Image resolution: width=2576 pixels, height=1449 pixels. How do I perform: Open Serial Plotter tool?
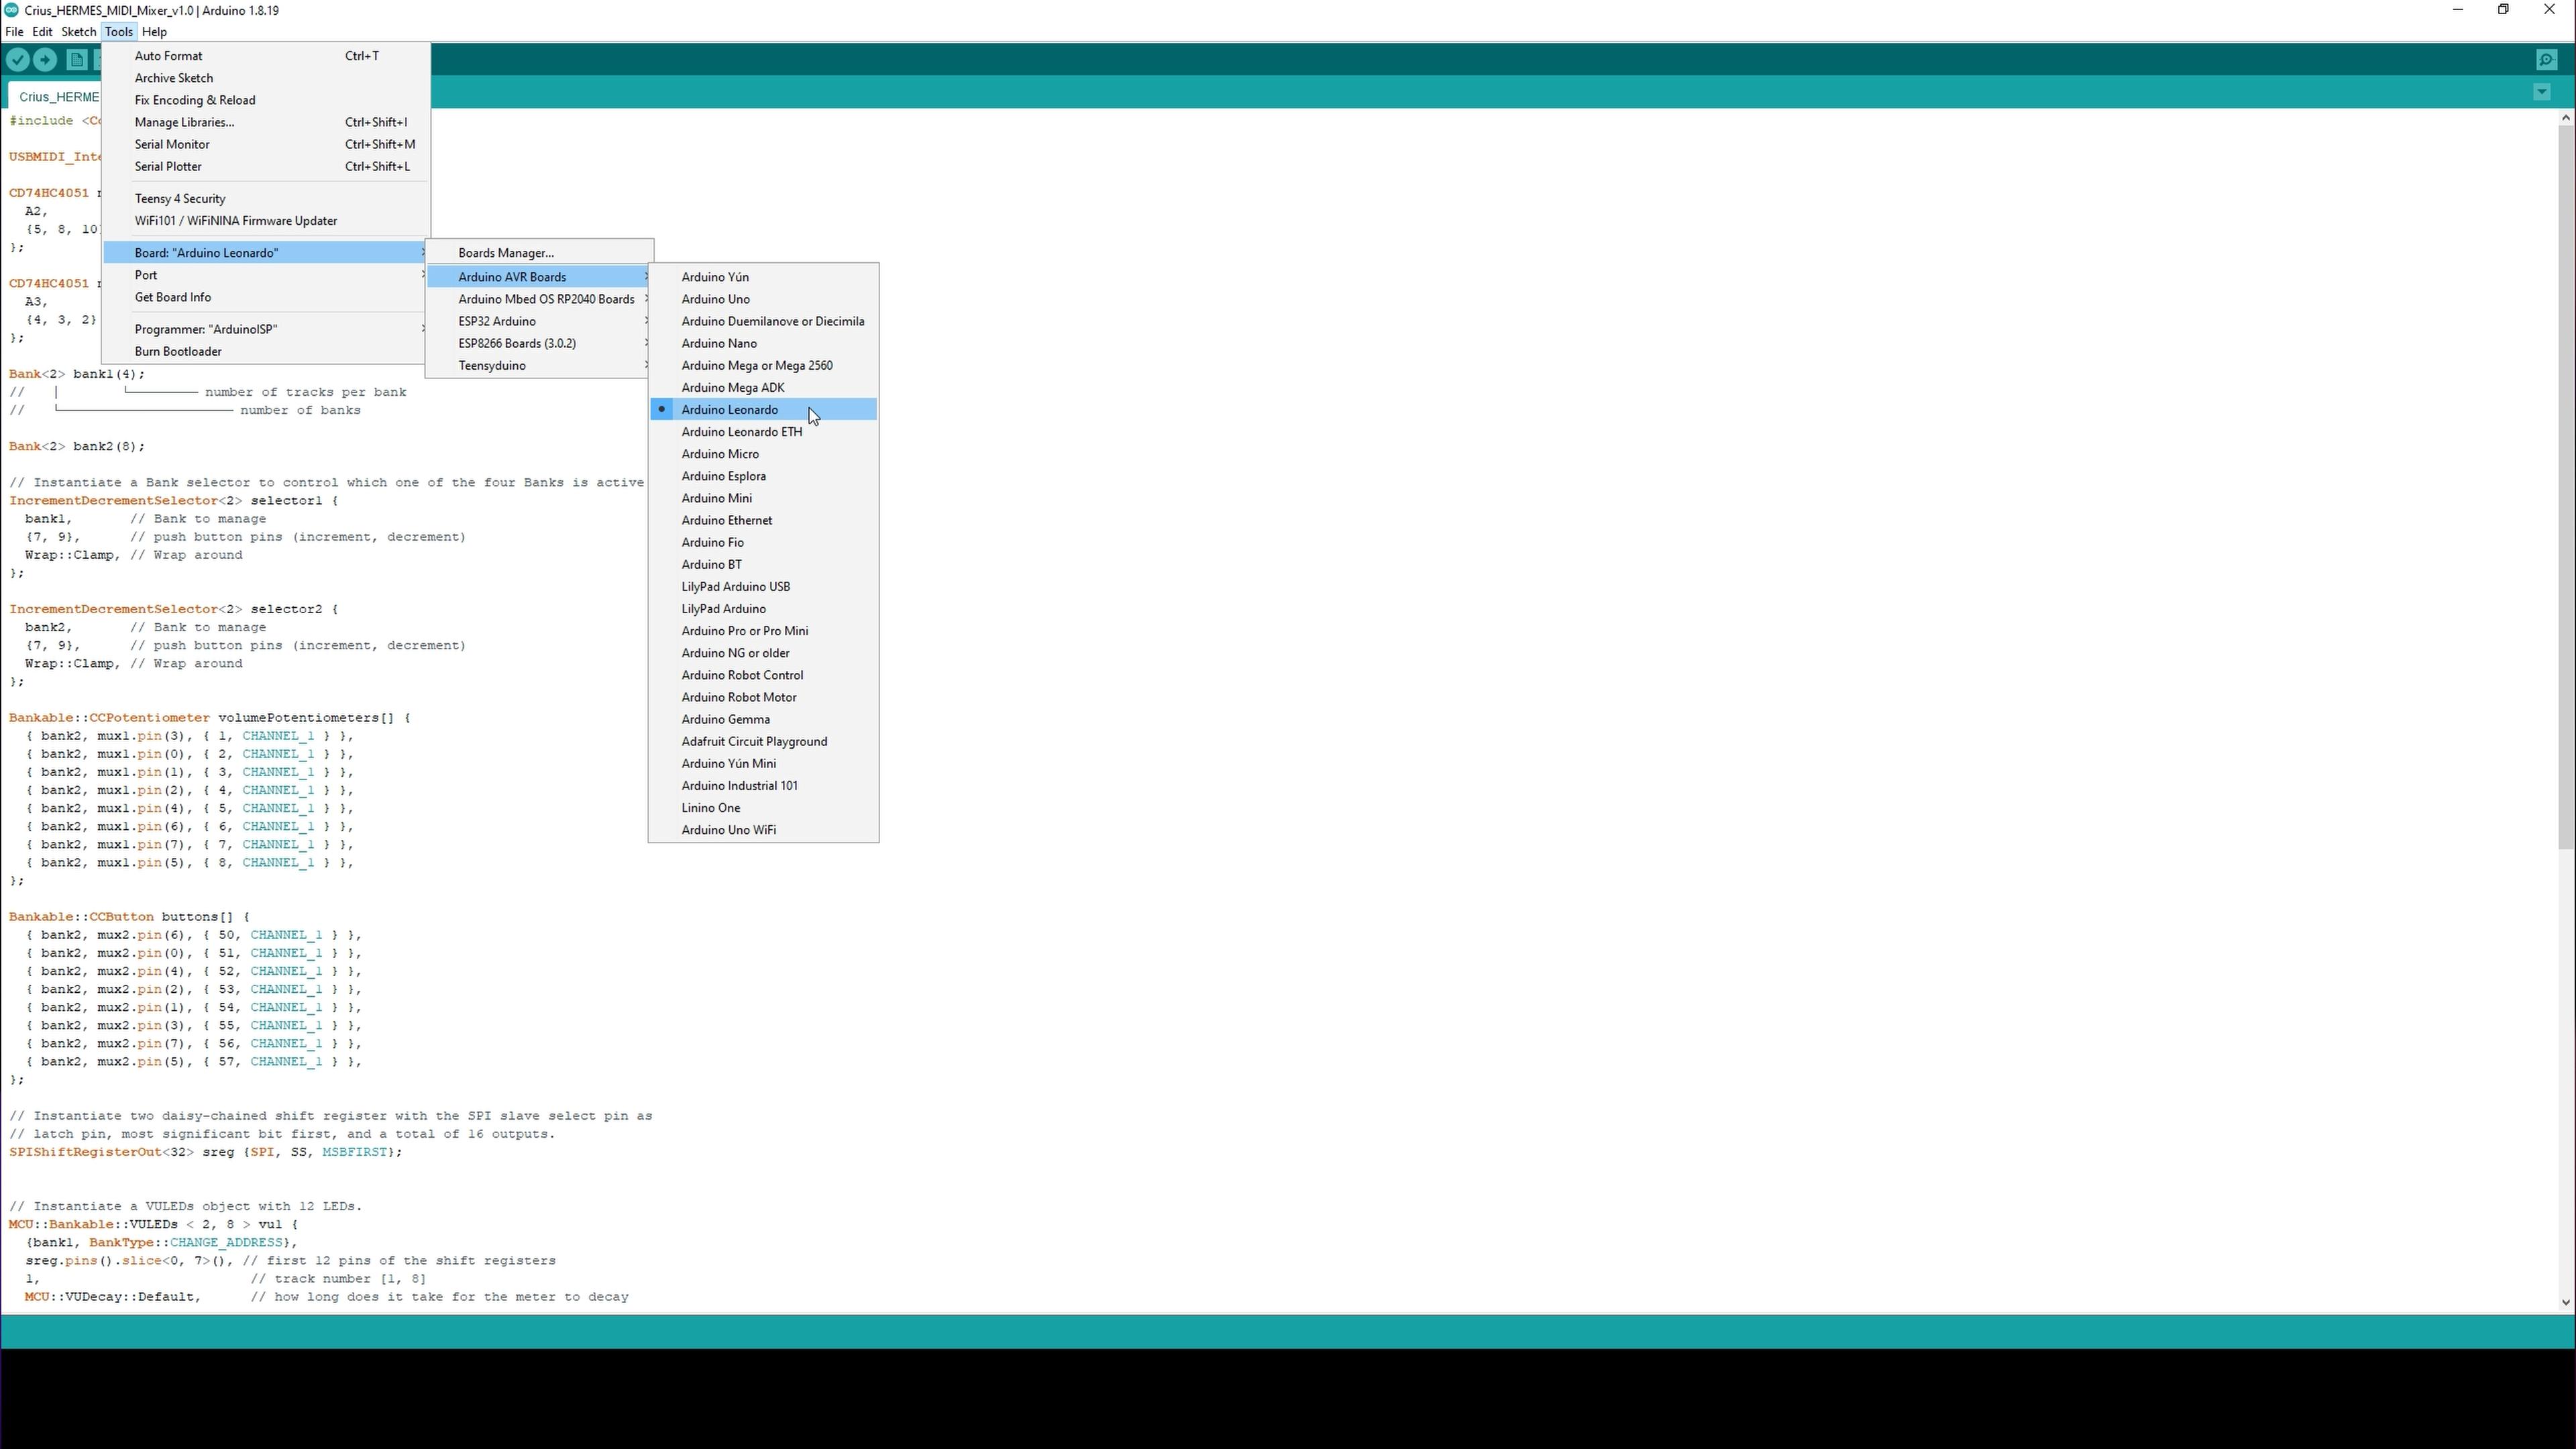pyautogui.click(x=168, y=166)
